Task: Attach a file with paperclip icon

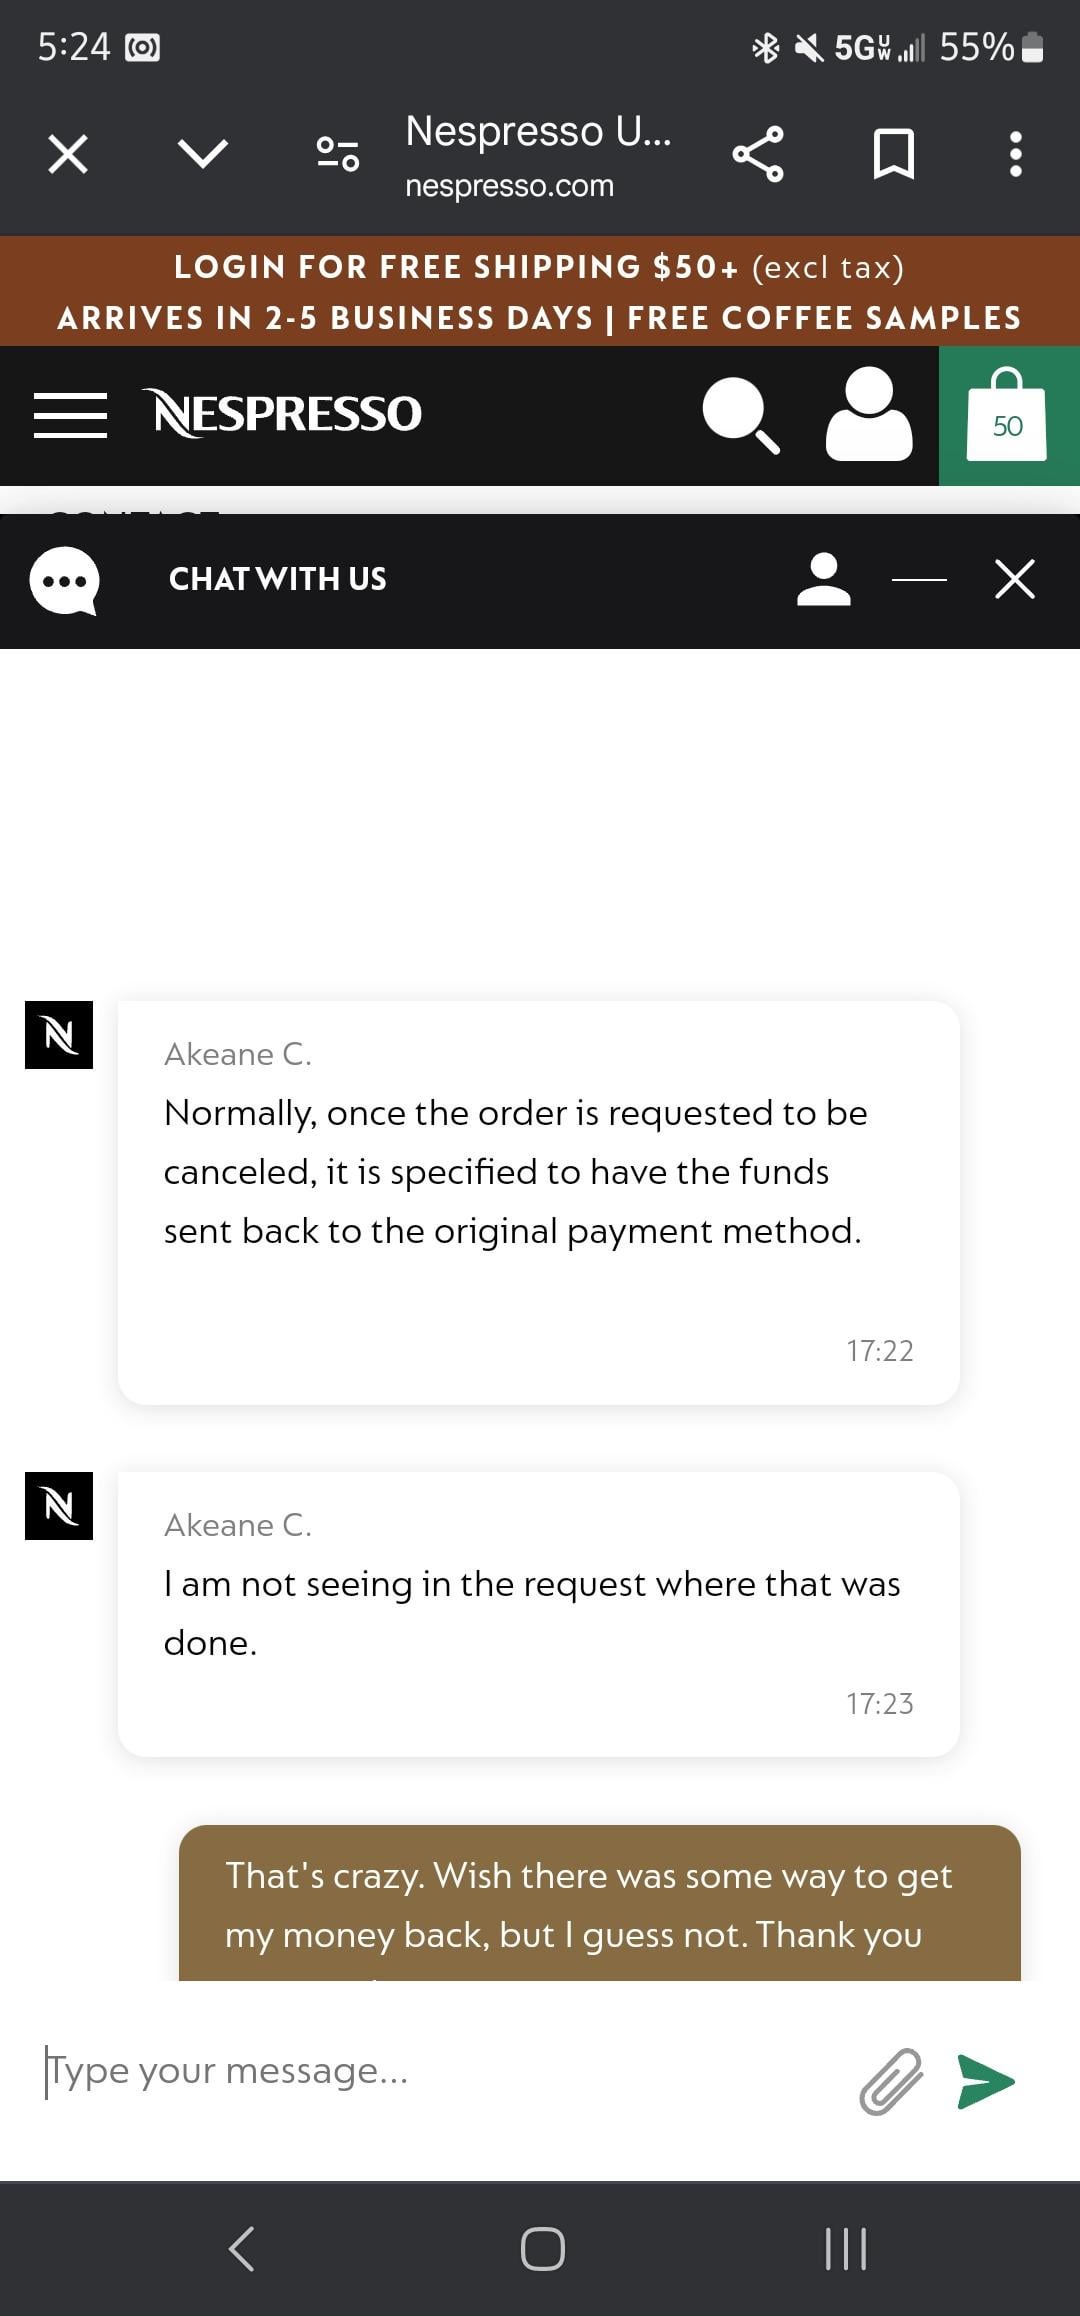Action: 890,2082
